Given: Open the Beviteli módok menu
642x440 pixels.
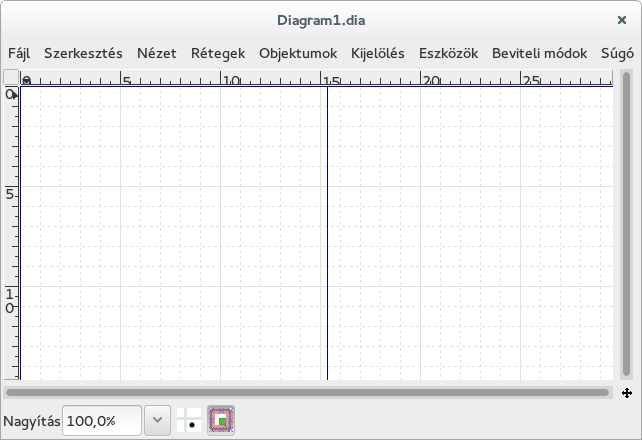Looking at the screenshot, I should (x=539, y=53).
